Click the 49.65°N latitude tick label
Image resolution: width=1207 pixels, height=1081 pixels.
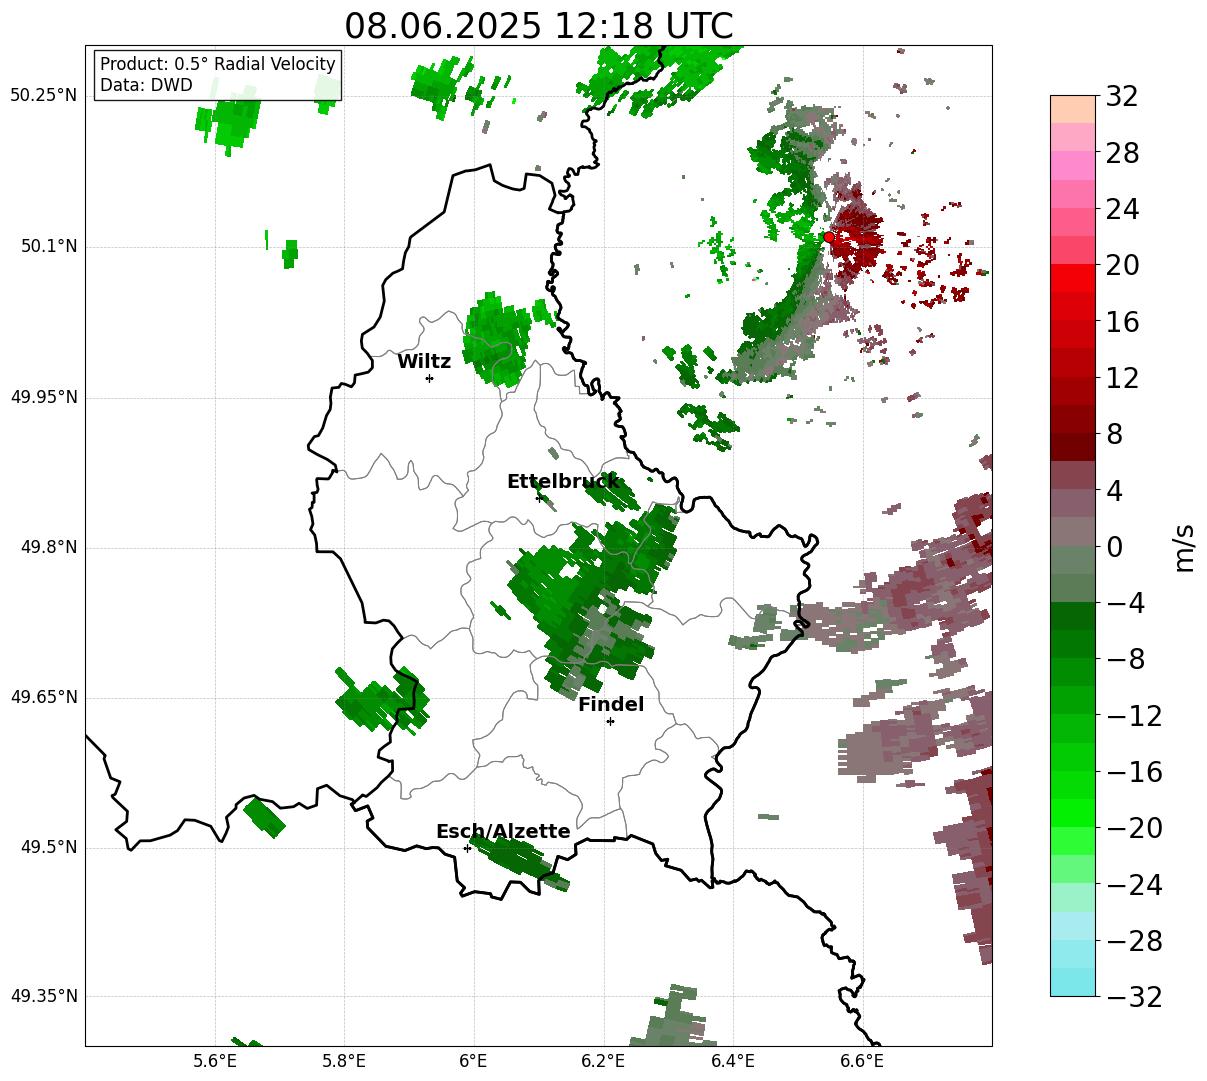[43, 697]
